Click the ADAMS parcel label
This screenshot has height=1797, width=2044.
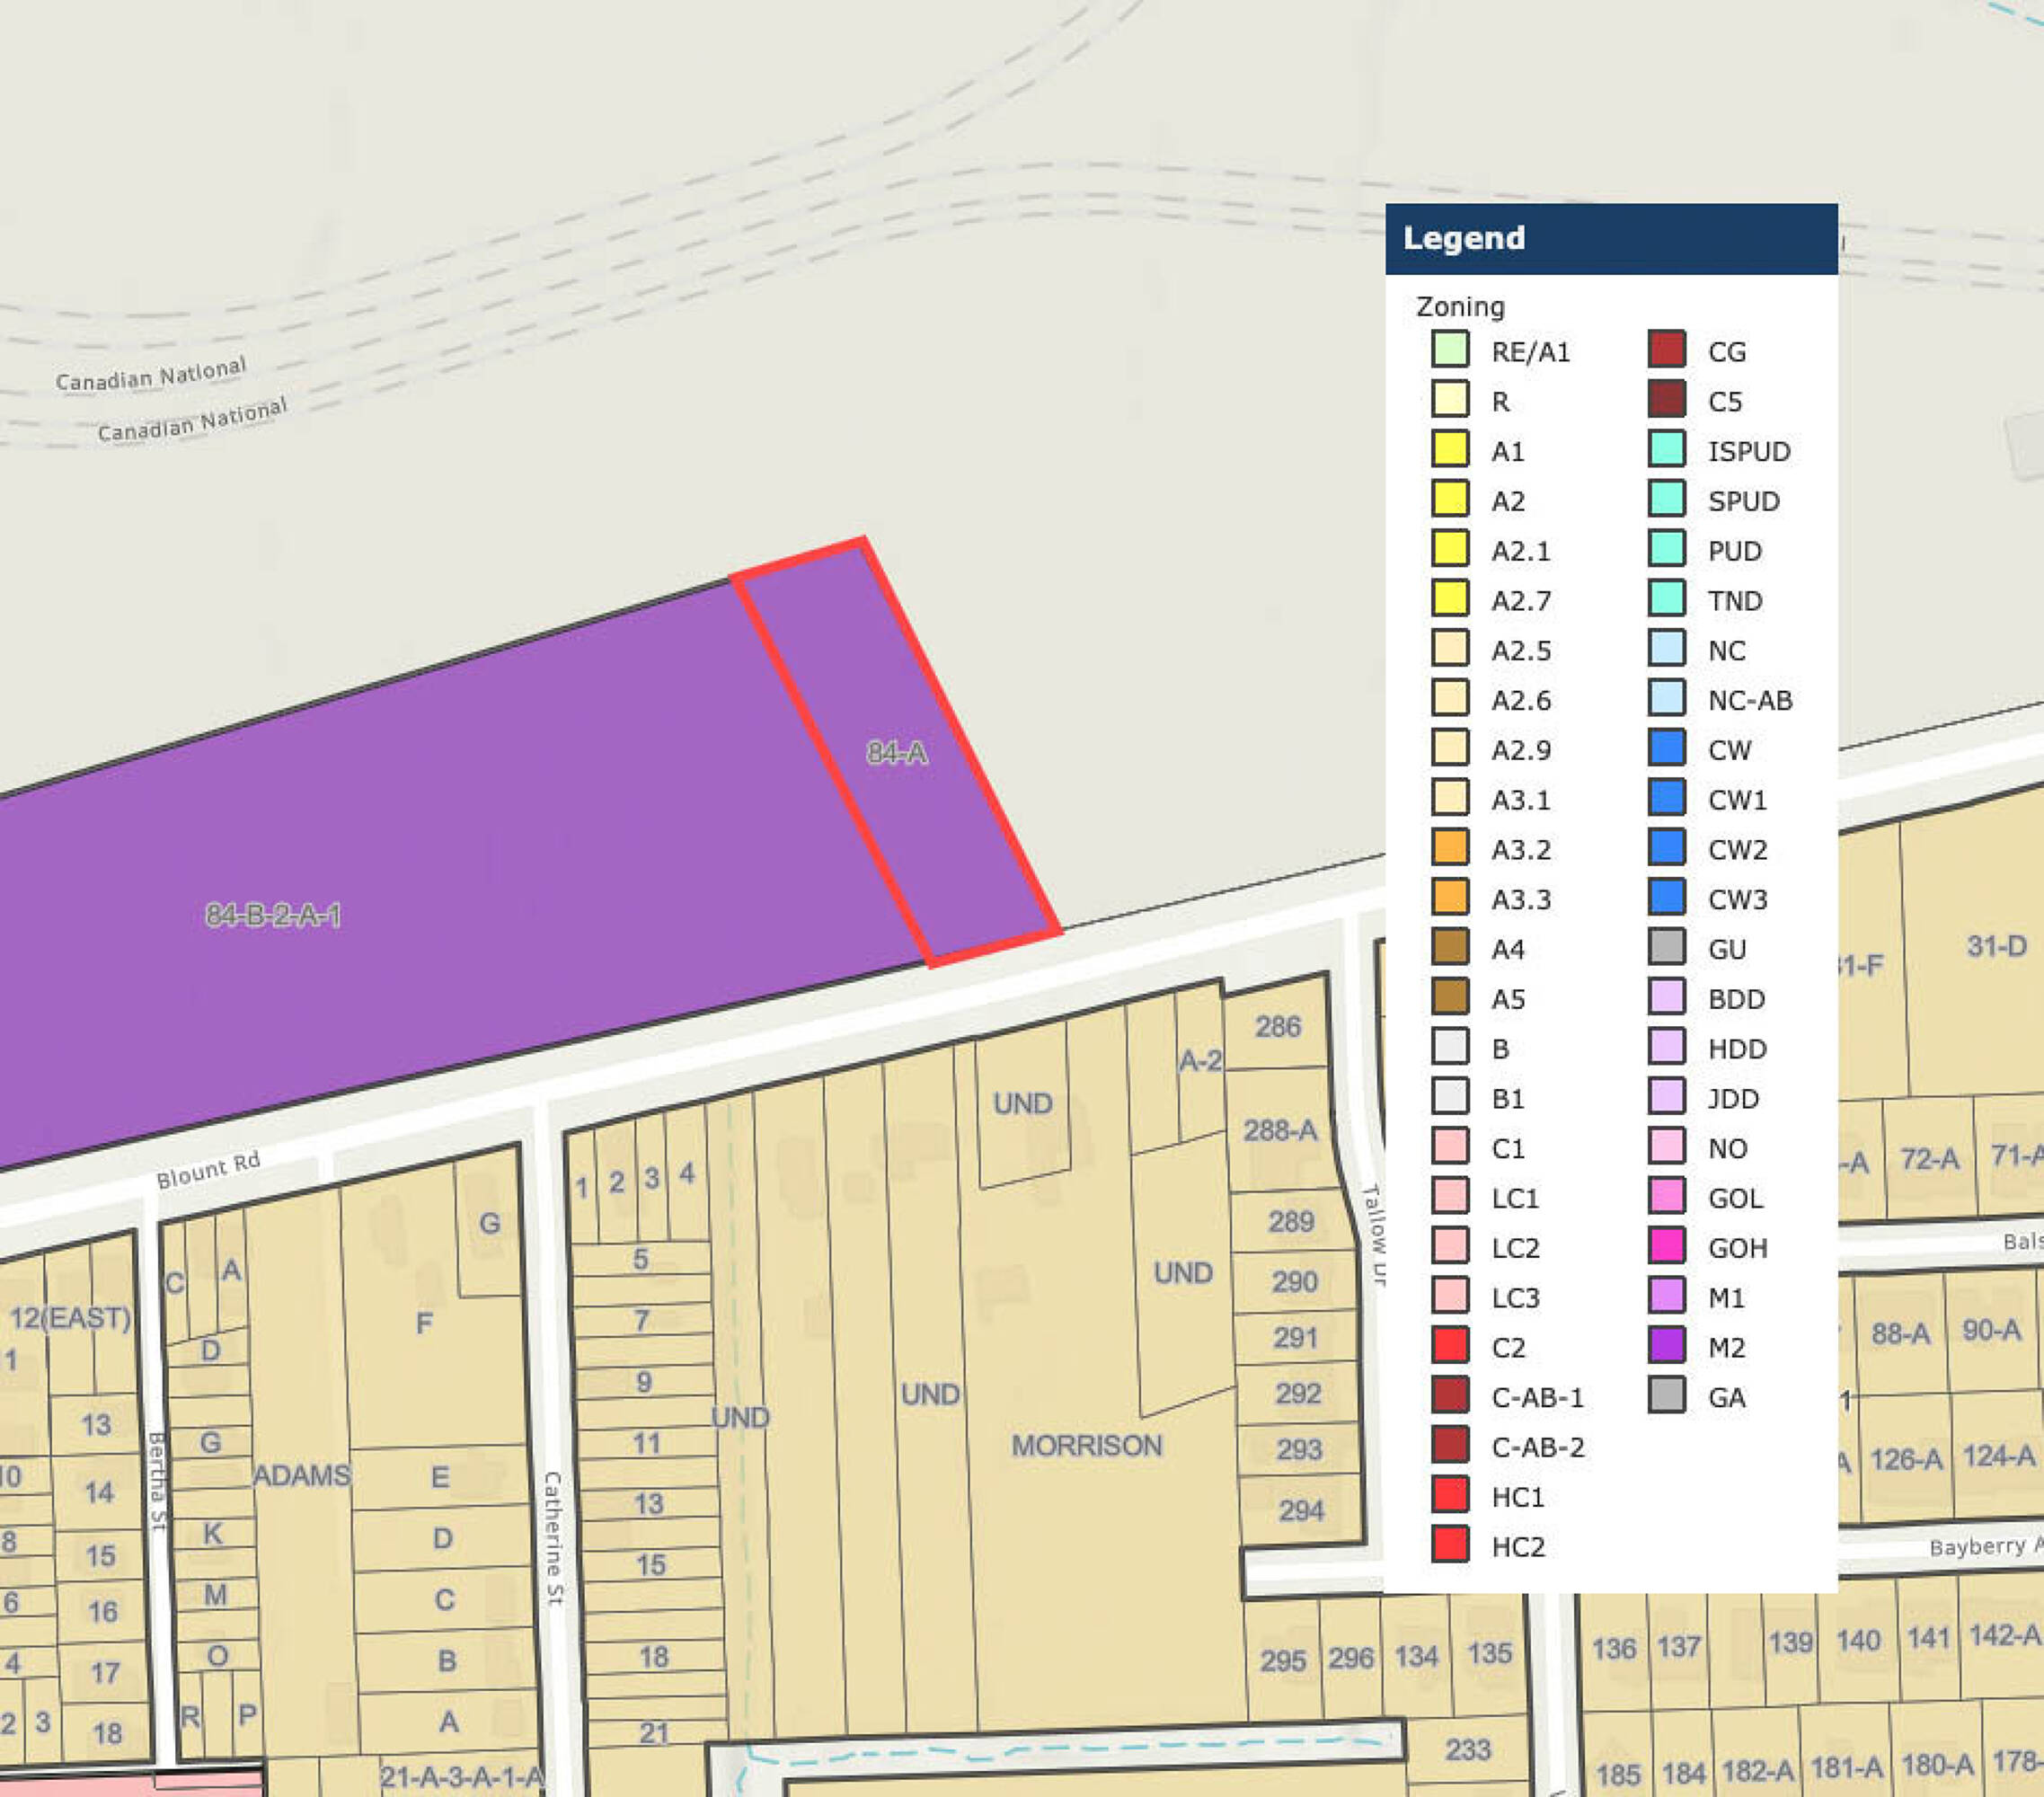tap(301, 1475)
